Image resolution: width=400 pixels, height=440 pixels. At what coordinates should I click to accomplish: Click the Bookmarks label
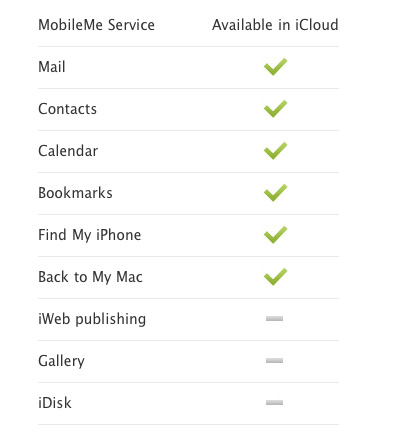point(75,193)
